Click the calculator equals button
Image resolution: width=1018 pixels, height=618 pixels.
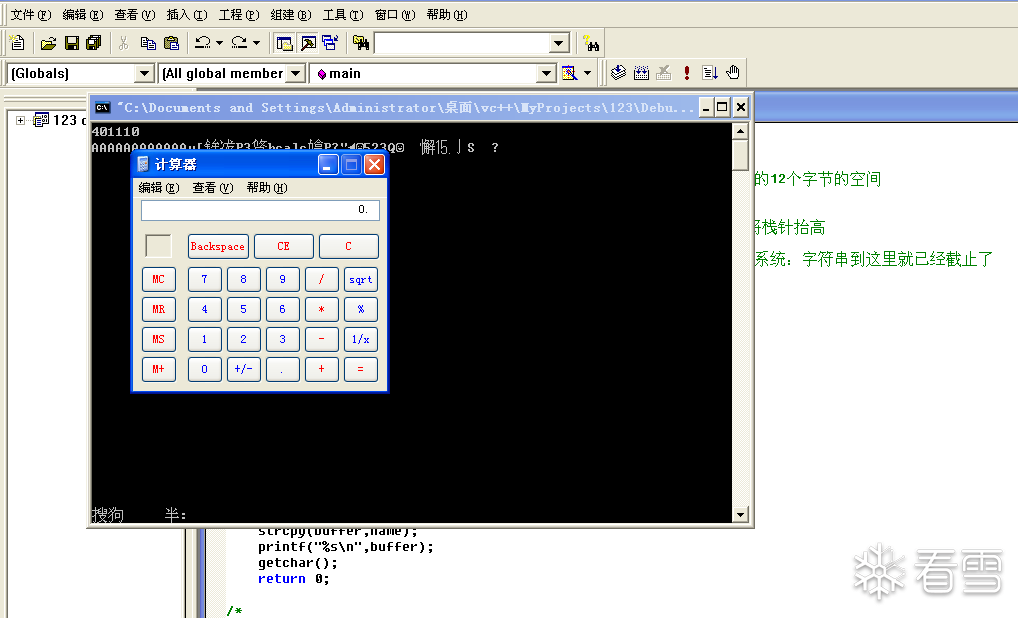(361, 369)
